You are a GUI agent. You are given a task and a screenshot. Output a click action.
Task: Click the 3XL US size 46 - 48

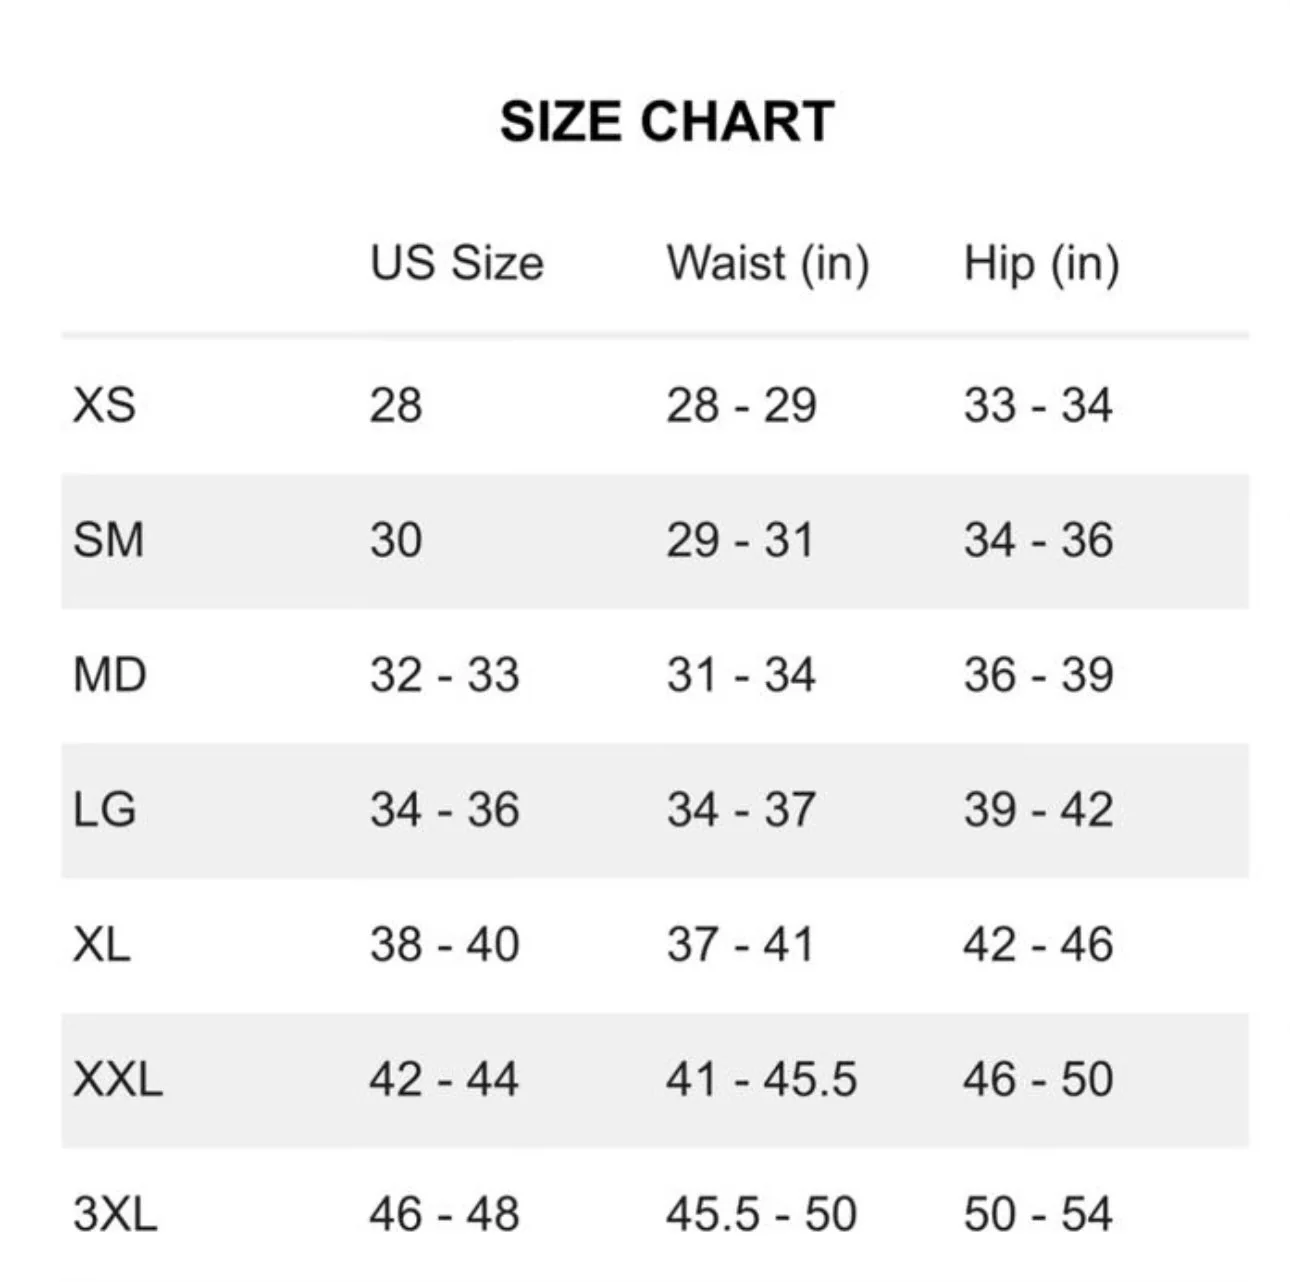point(444,1214)
